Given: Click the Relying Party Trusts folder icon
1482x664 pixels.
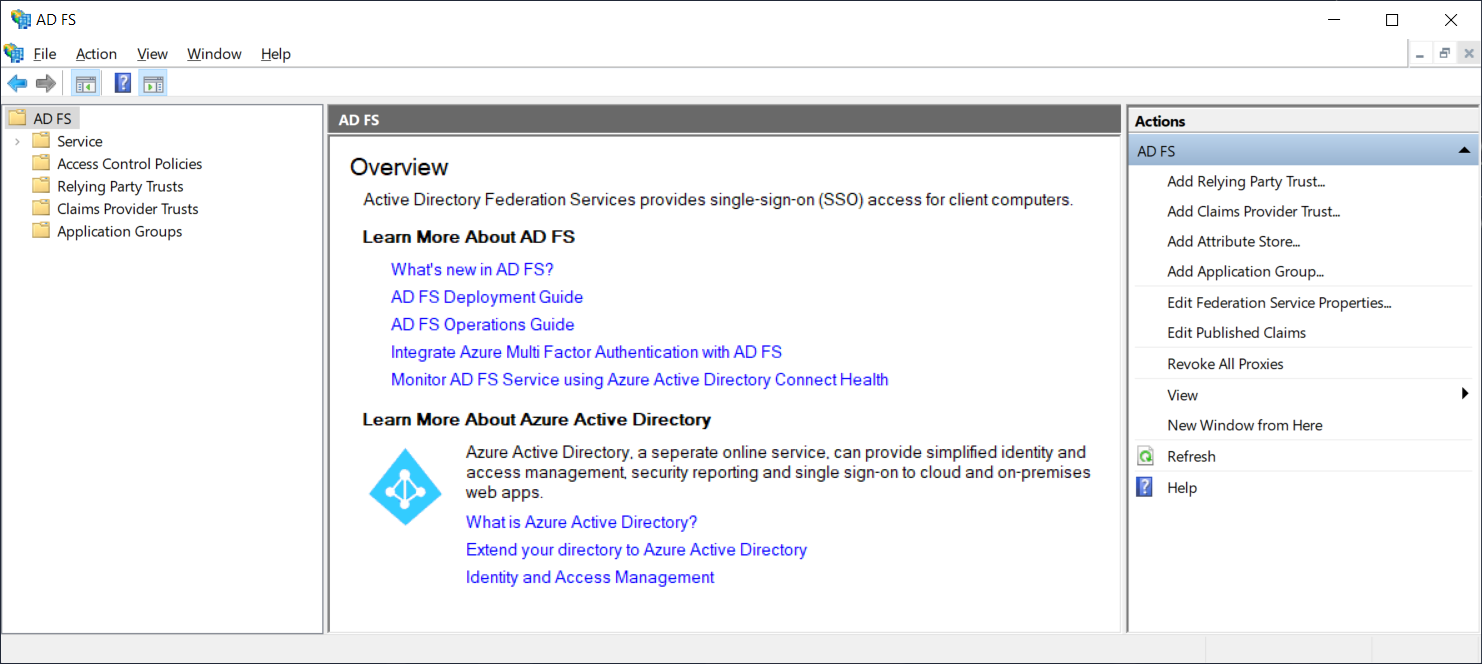Looking at the screenshot, I should click(41, 186).
